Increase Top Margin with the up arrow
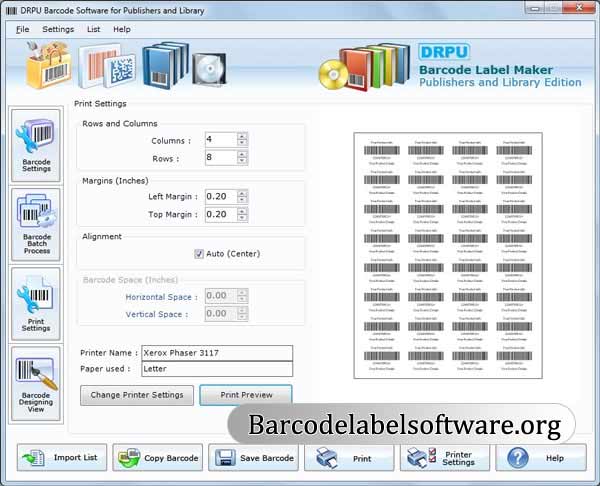 point(242,211)
